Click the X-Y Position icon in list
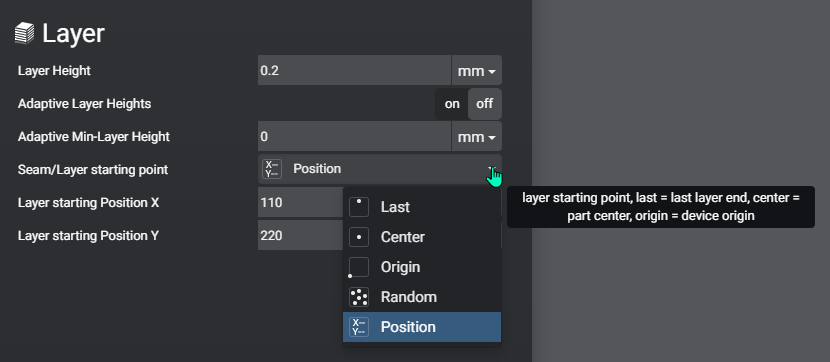 (359, 327)
